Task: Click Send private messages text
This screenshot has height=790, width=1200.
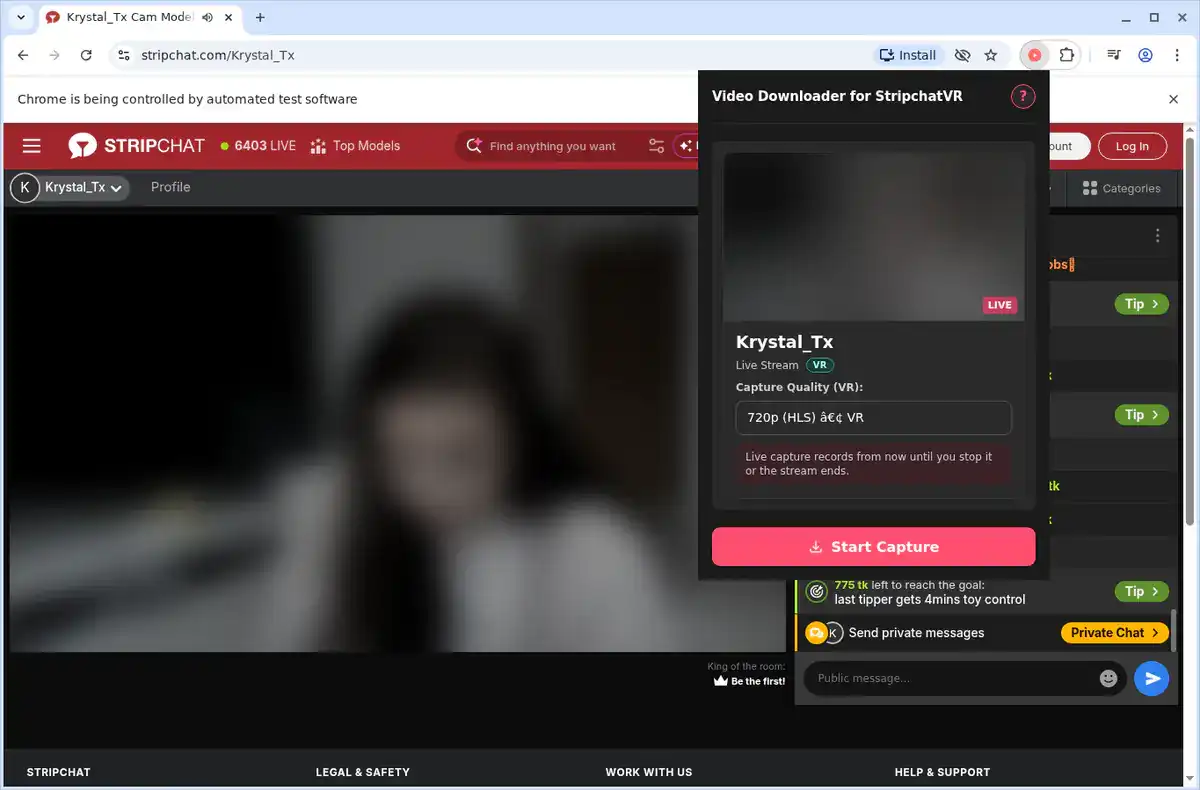Action: [x=916, y=632]
